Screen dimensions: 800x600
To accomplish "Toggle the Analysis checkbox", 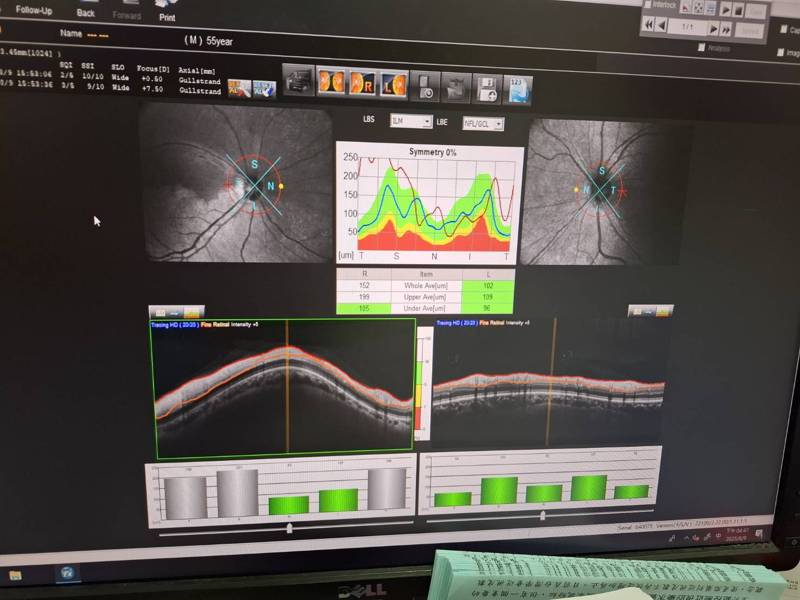I will (x=702, y=47).
